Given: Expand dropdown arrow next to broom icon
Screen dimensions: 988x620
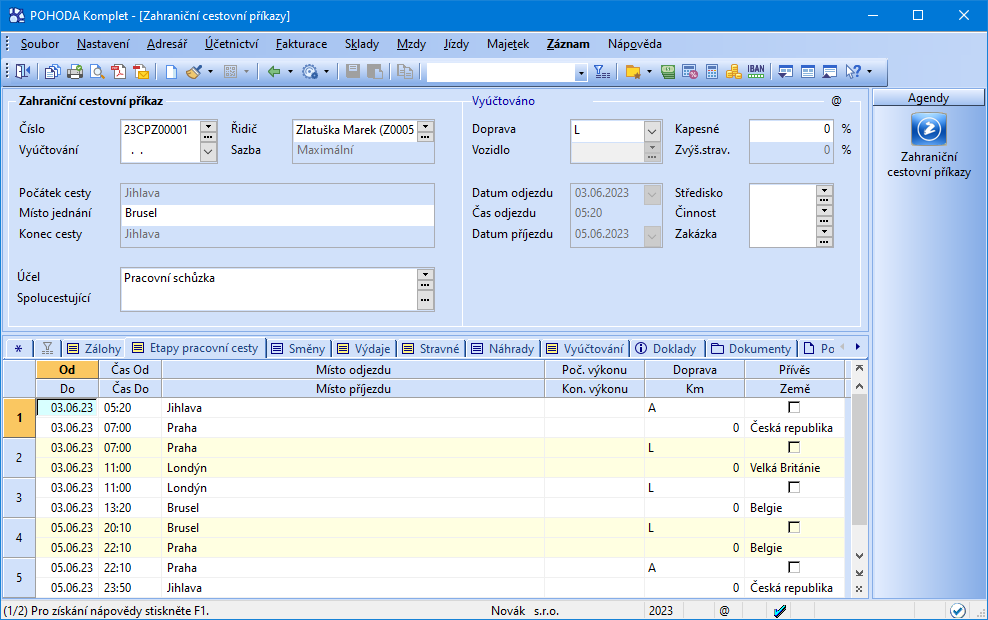Looking at the screenshot, I should [210, 71].
